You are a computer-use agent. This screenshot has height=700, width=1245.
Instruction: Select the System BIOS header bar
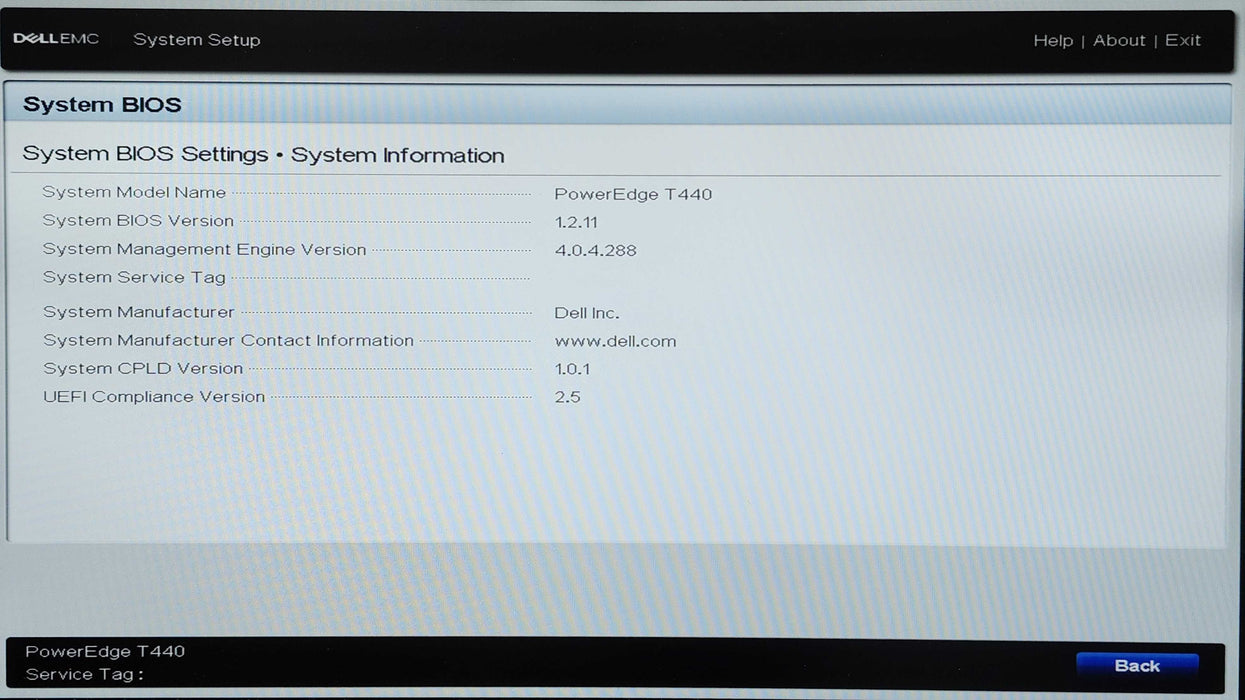(x=616, y=104)
